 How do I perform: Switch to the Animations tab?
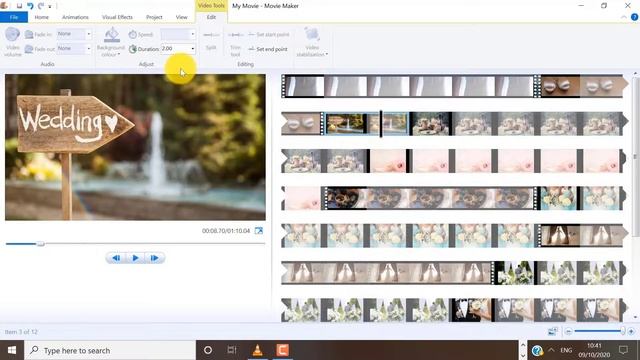(x=75, y=17)
